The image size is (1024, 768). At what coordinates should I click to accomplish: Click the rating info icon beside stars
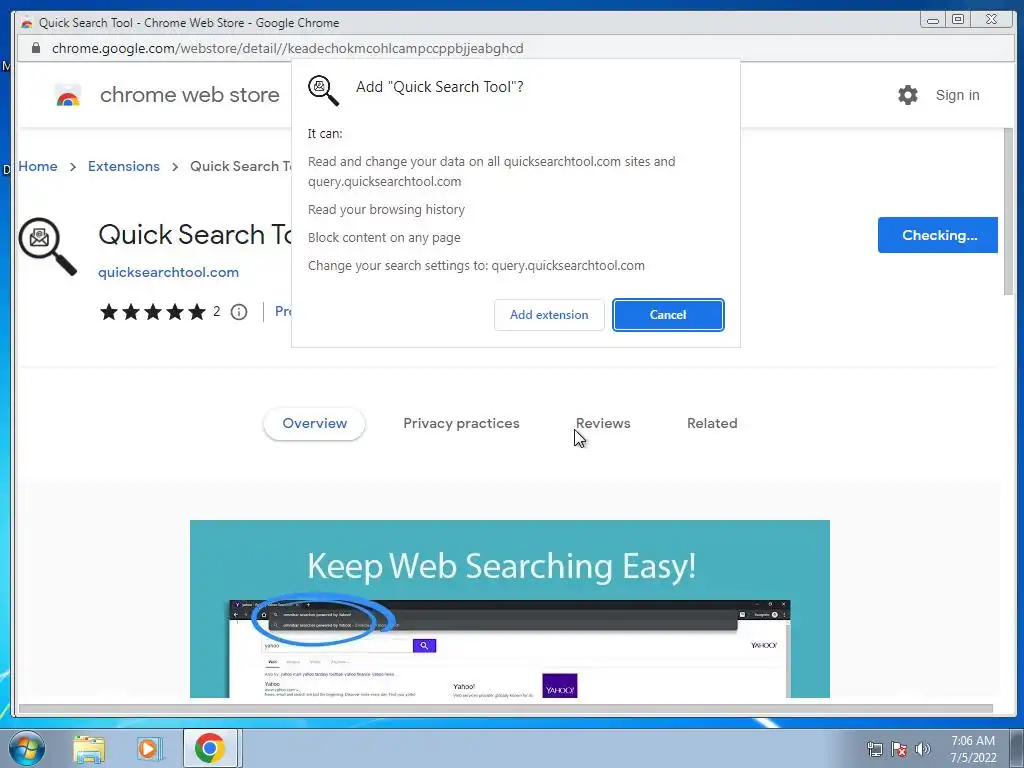pyautogui.click(x=239, y=312)
